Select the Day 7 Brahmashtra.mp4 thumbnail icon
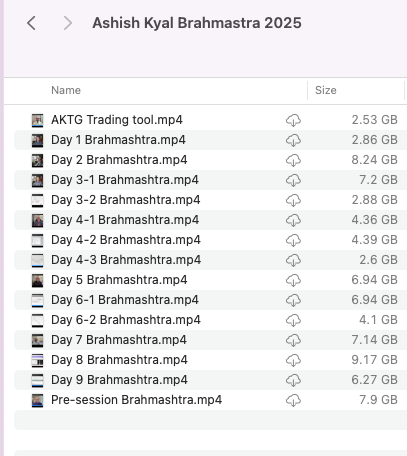 point(37,340)
